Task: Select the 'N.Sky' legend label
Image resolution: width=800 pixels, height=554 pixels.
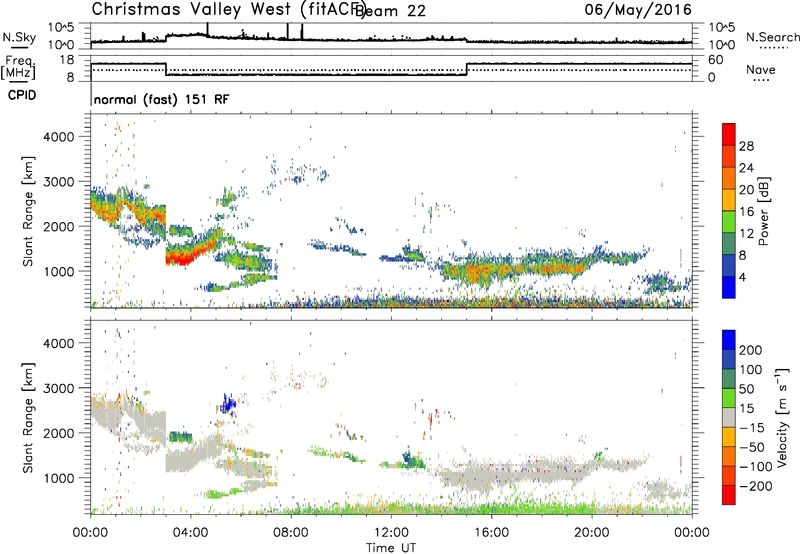Action: pos(19,37)
